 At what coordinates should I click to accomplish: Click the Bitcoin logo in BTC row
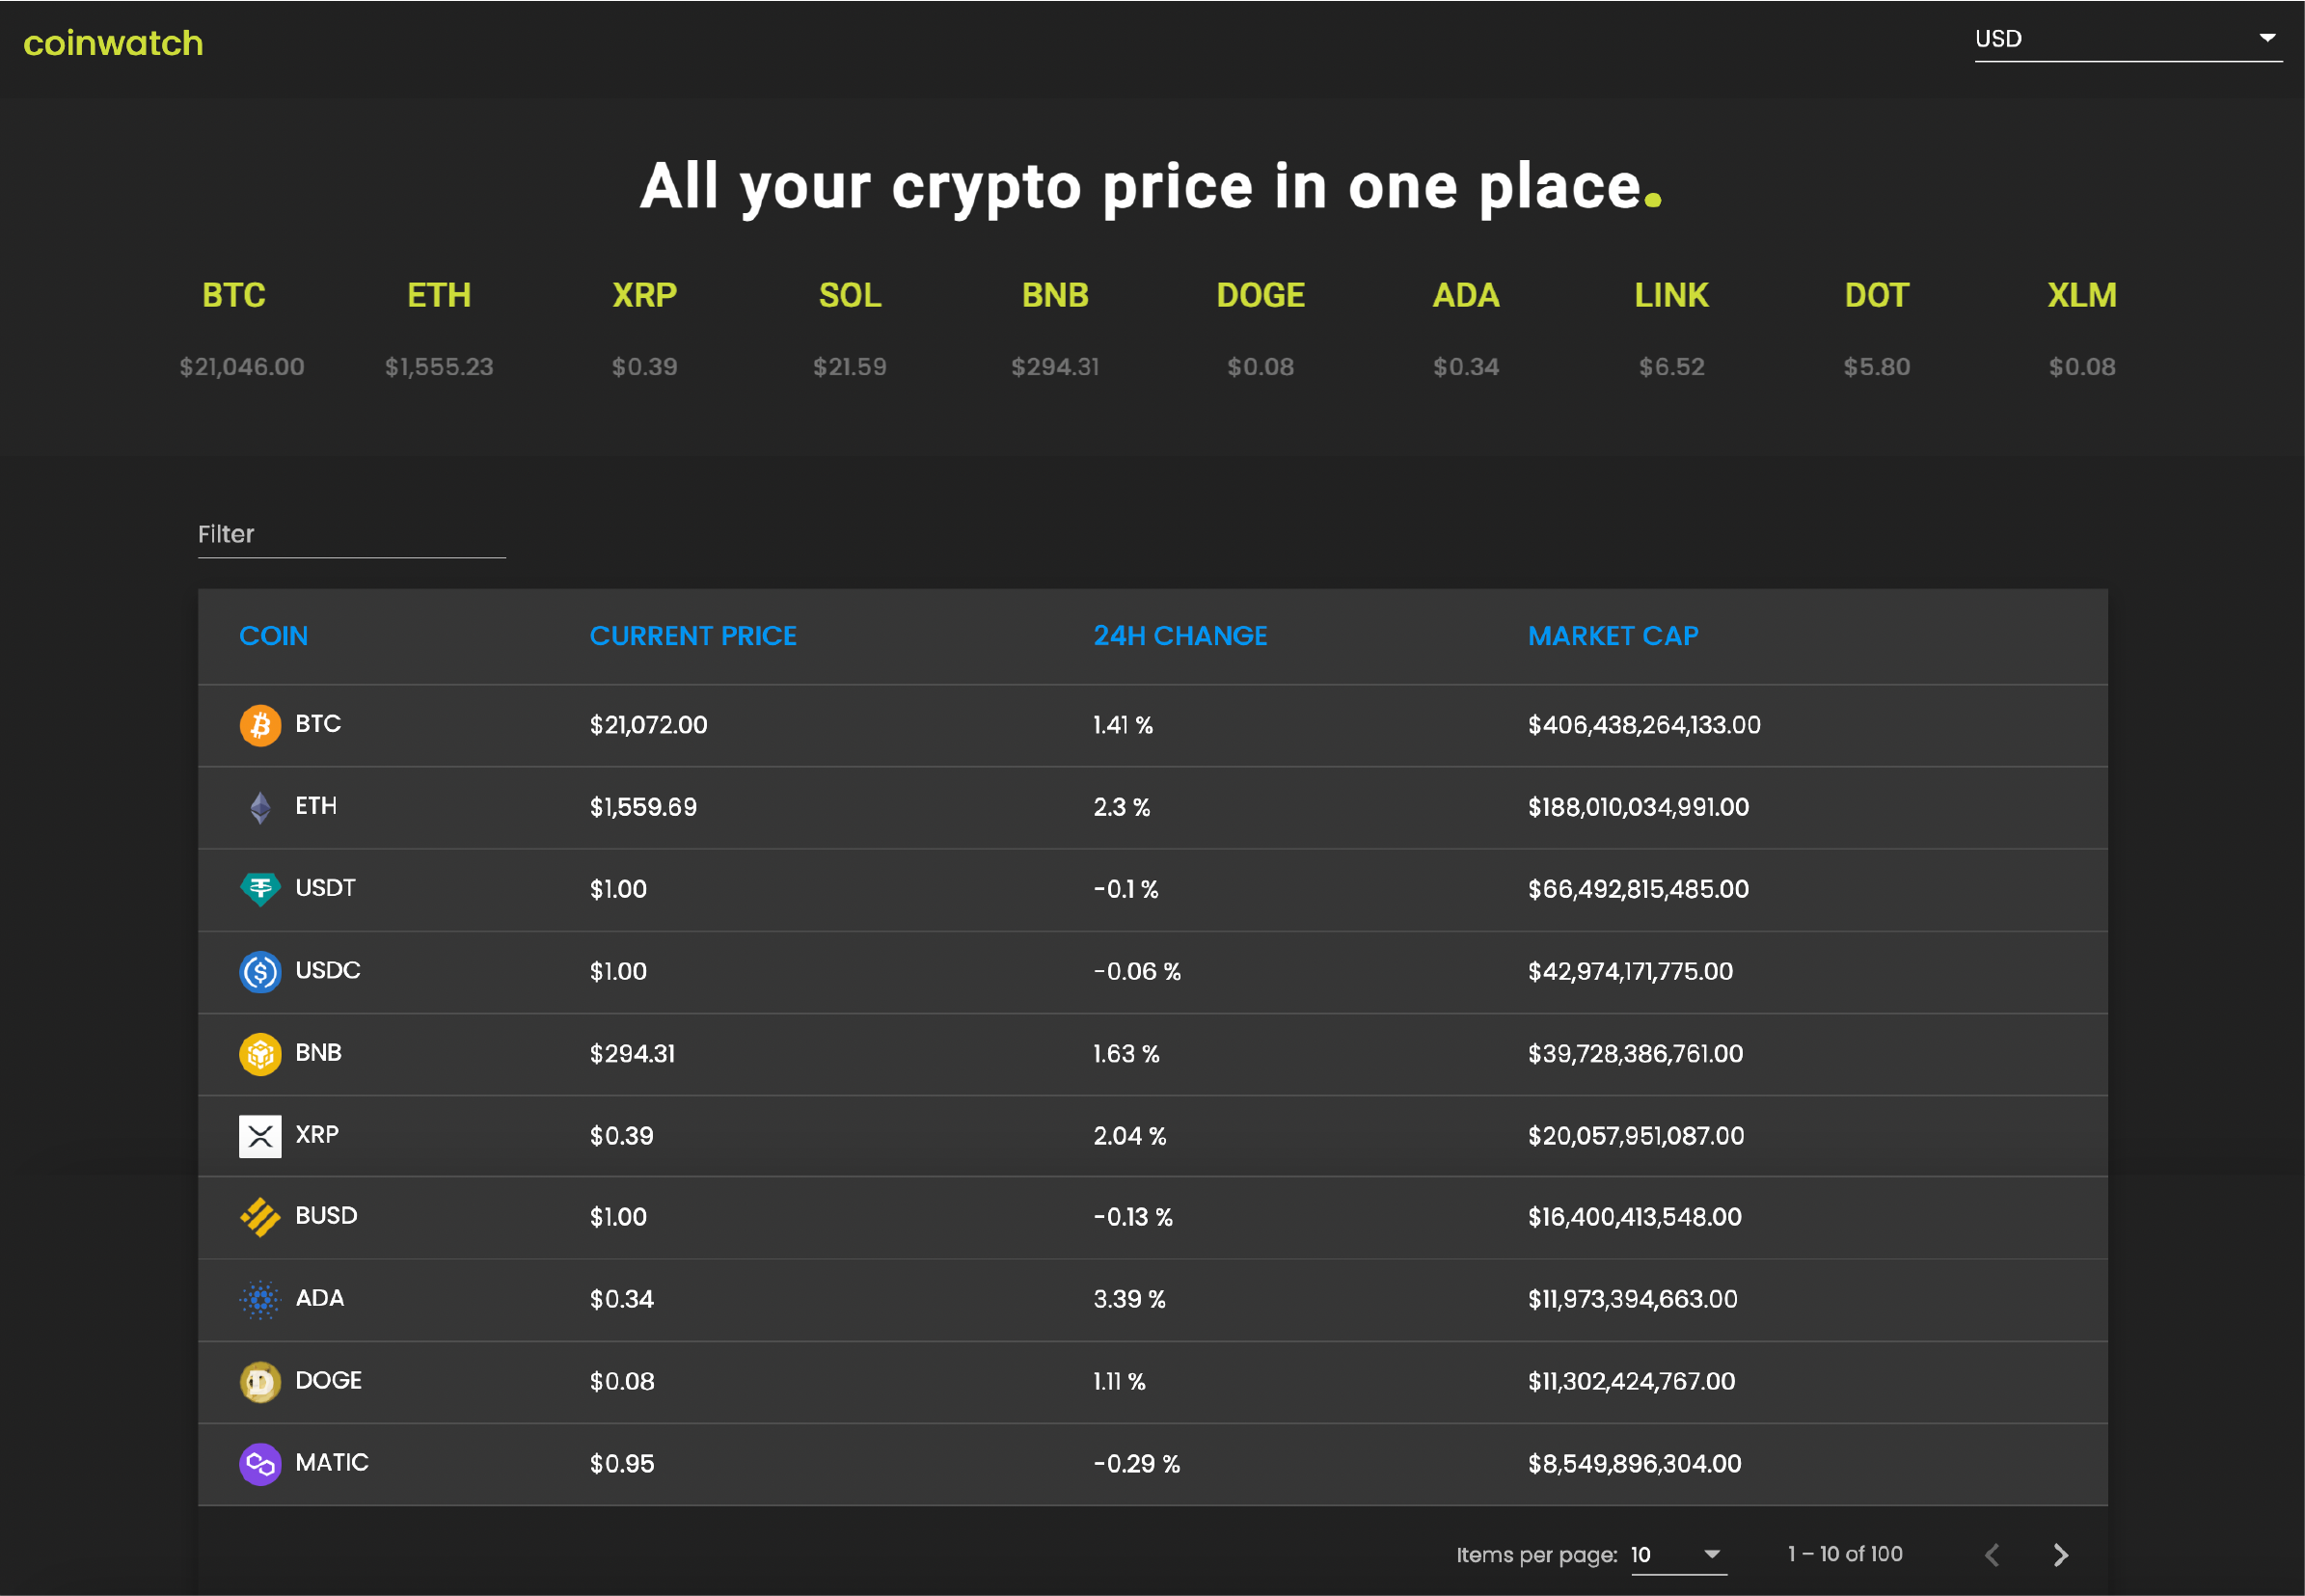[x=260, y=725]
